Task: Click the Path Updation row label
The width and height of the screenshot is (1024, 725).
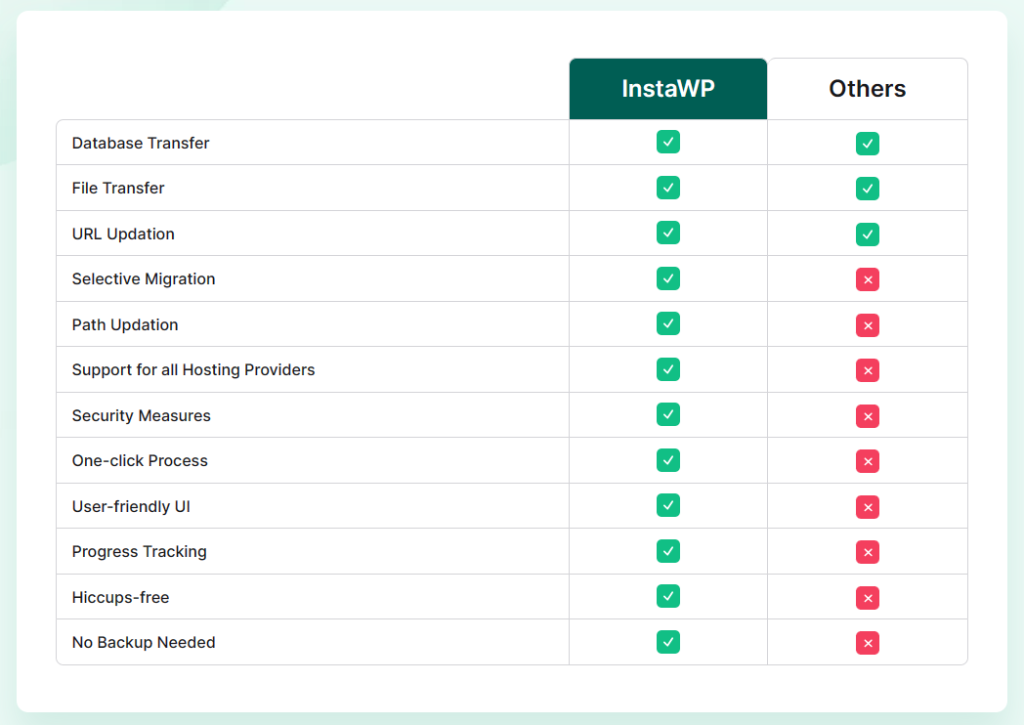Action: [x=125, y=325]
